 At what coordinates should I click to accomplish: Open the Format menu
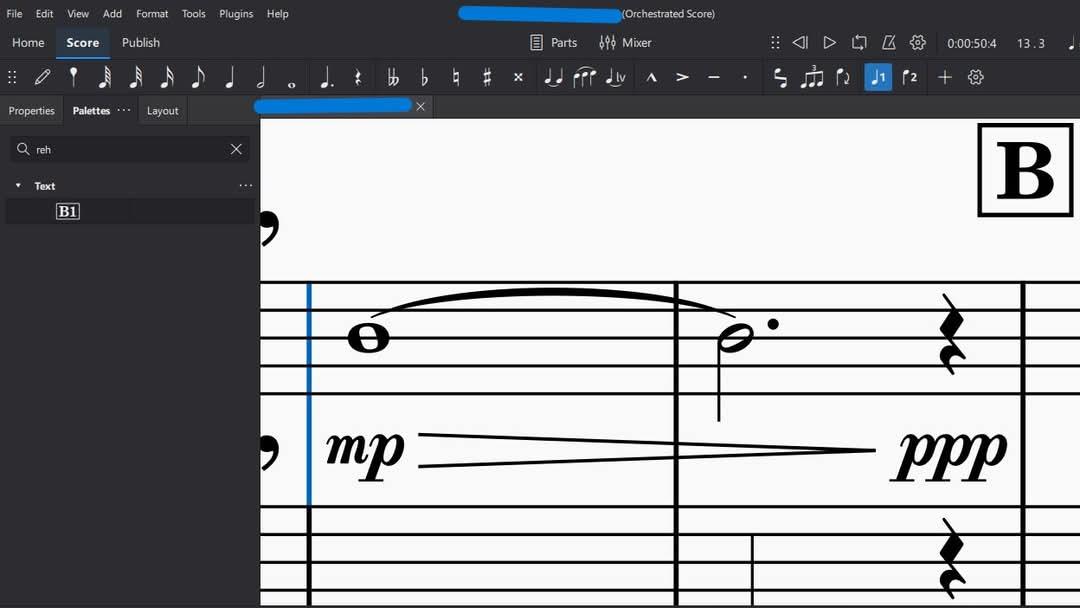coord(152,14)
